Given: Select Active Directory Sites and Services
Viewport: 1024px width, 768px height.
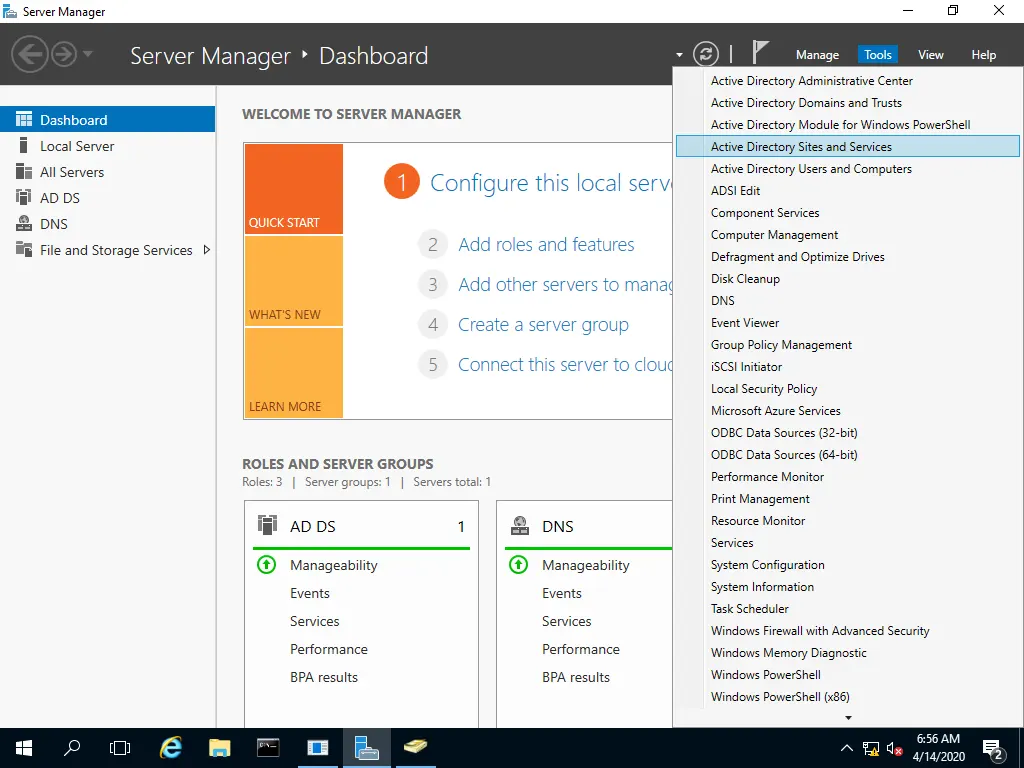Looking at the screenshot, I should pyautogui.click(x=848, y=146).
